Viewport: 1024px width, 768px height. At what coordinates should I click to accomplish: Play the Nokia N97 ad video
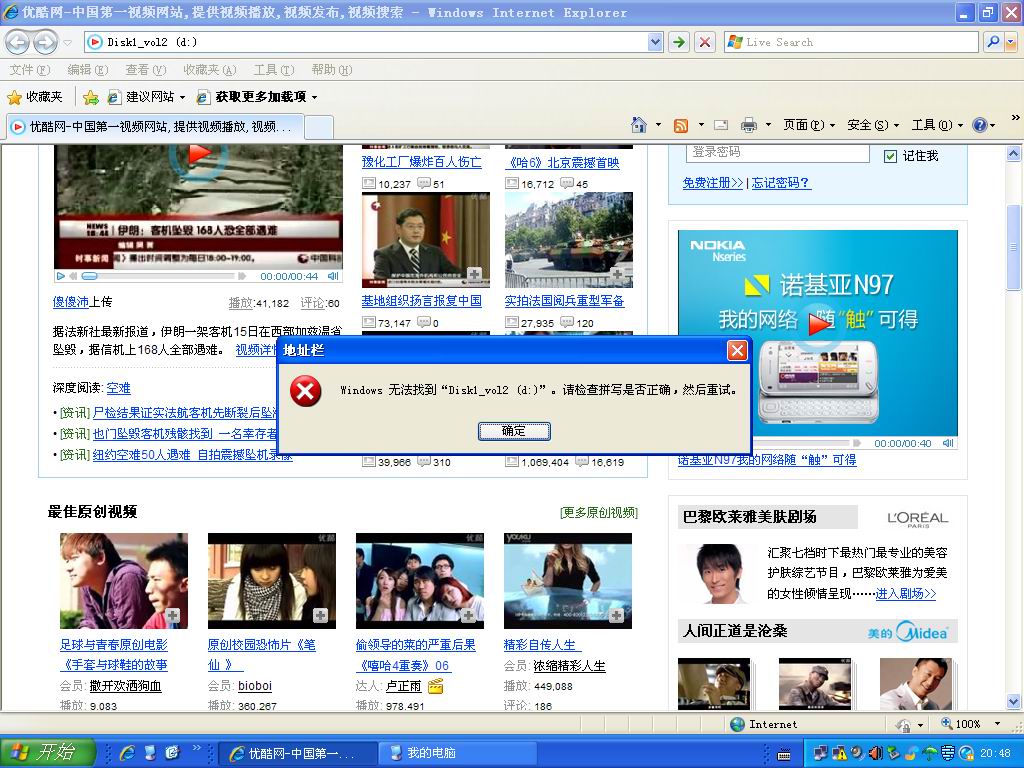818,323
